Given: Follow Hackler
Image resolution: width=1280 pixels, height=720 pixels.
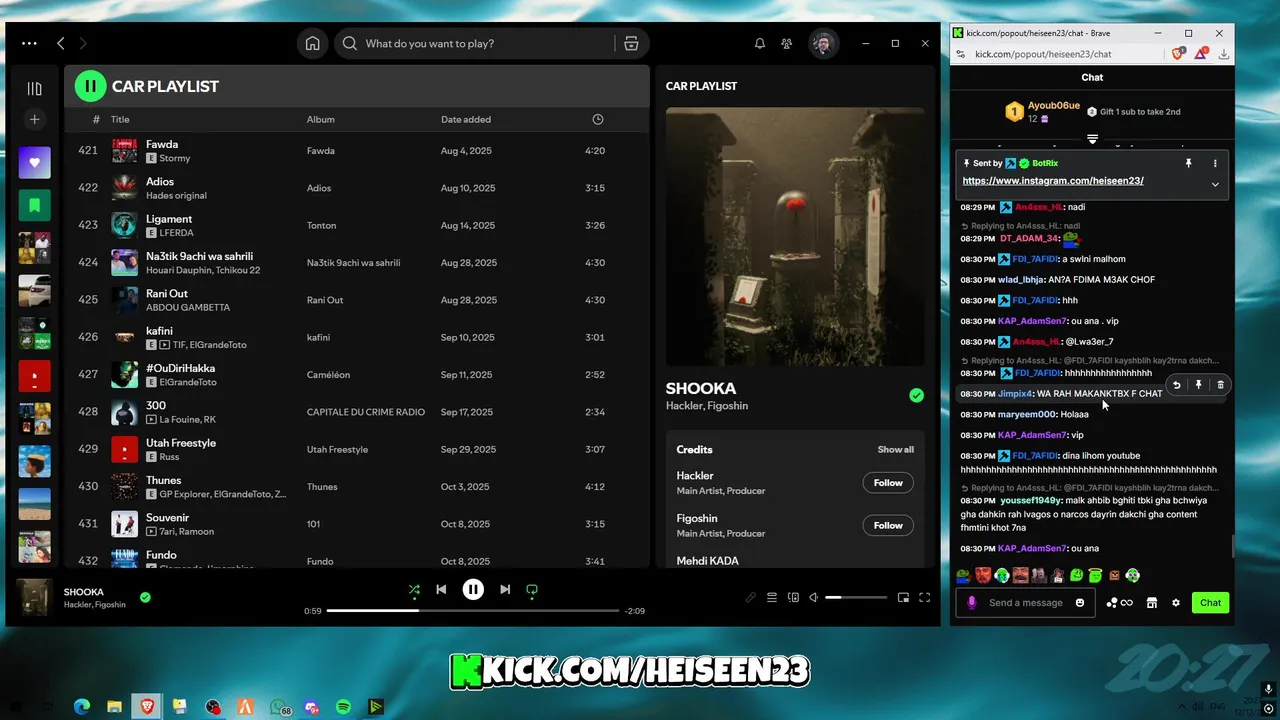Looking at the screenshot, I should tap(888, 483).
